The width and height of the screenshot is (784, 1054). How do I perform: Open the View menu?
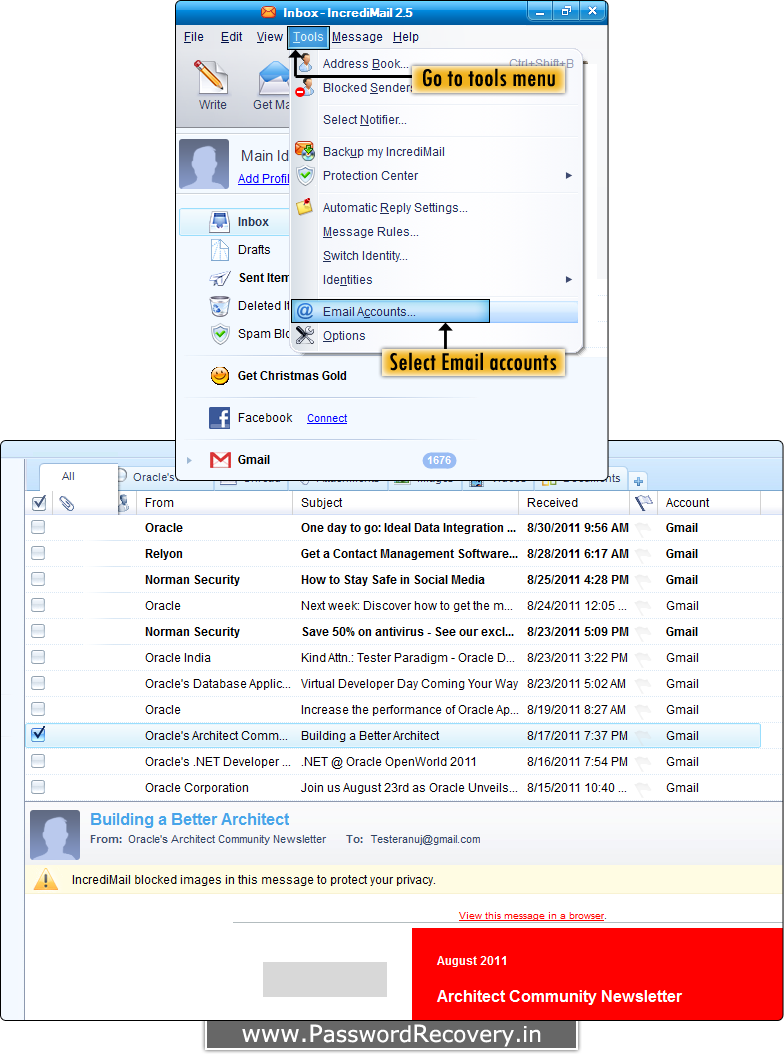[270, 37]
